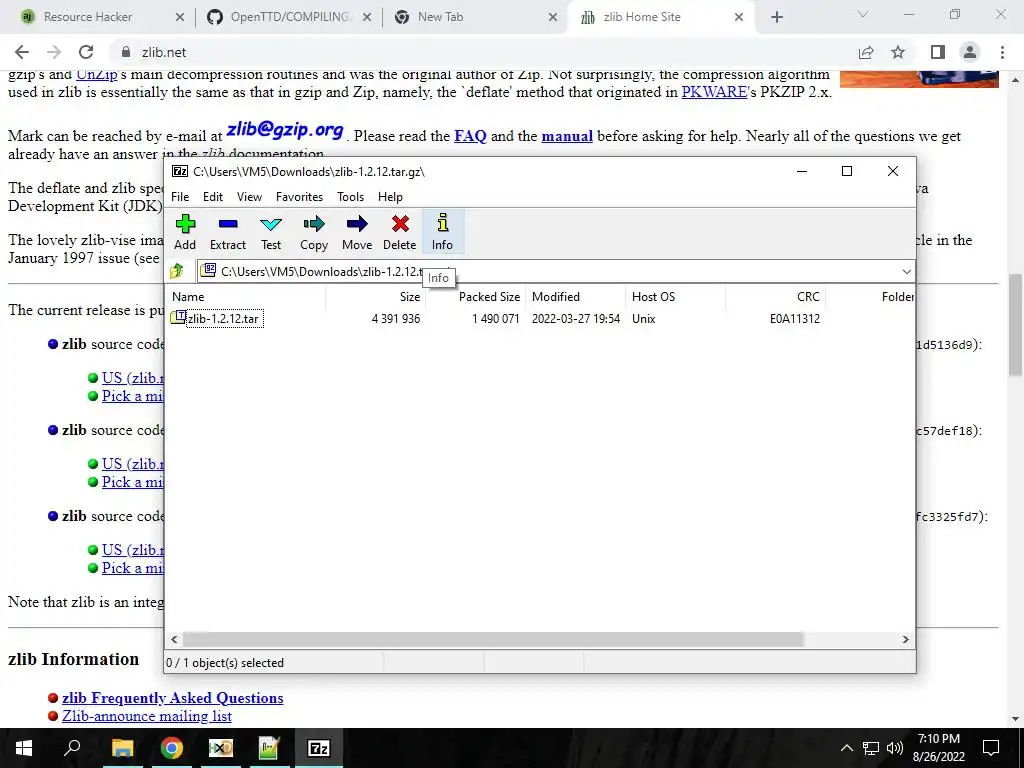
Task: Open a new Chrome tab with plus
Action: (776, 17)
